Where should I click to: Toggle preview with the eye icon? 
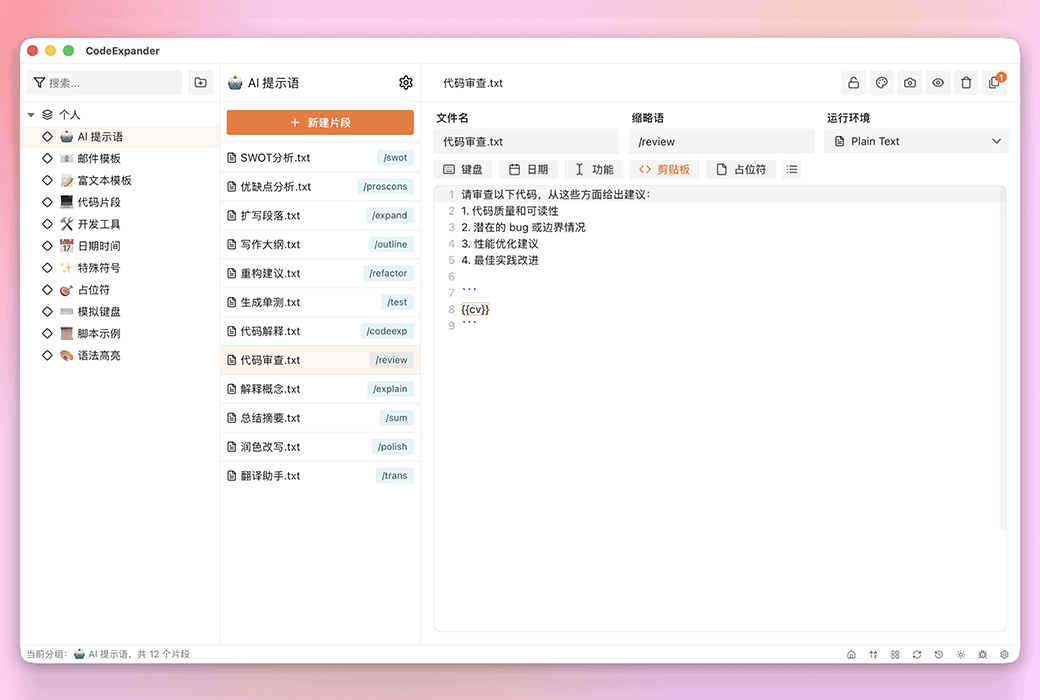(937, 83)
